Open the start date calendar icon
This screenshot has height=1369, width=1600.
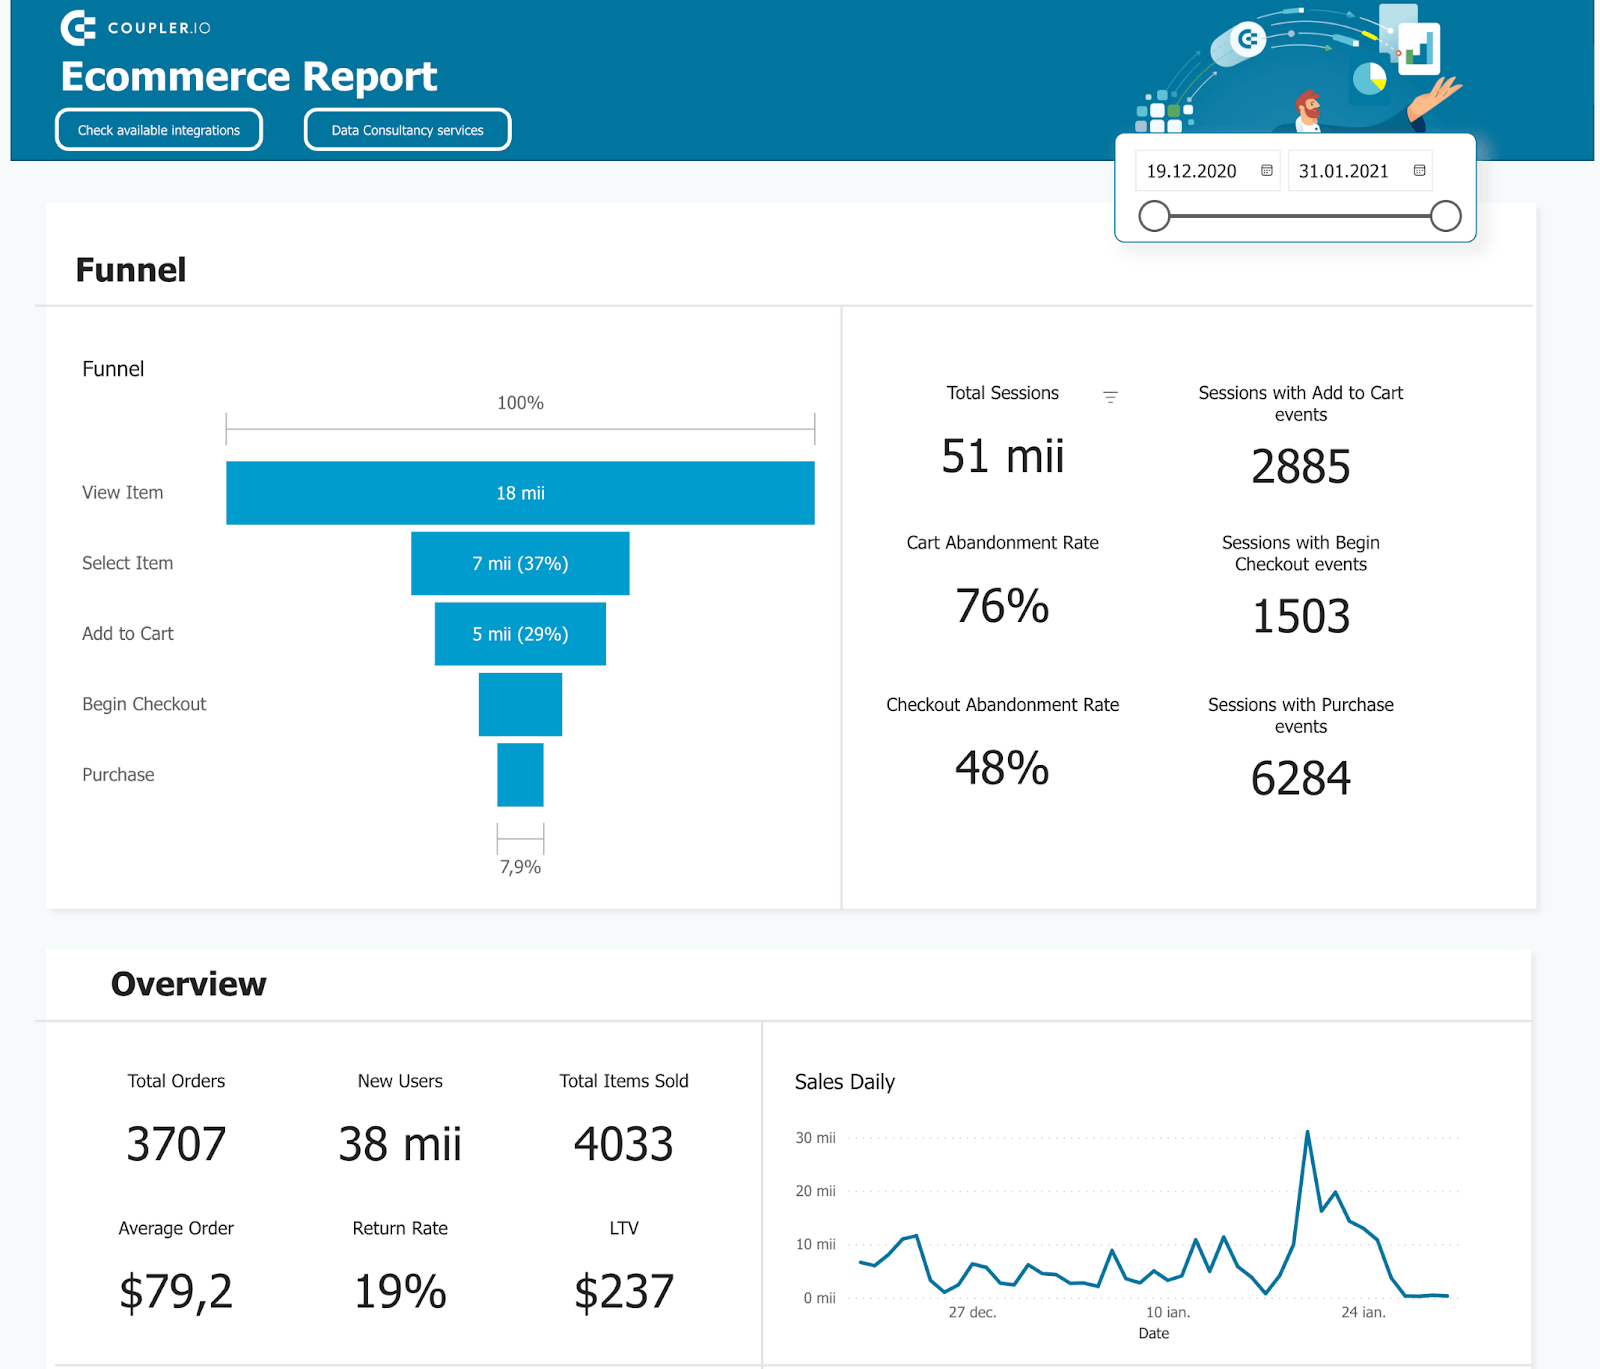point(1266,170)
